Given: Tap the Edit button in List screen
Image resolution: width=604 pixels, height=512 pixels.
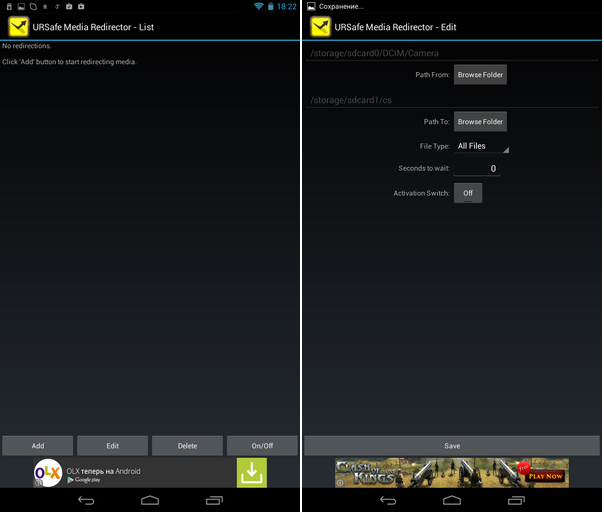Looking at the screenshot, I should pyautogui.click(x=112, y=446).
